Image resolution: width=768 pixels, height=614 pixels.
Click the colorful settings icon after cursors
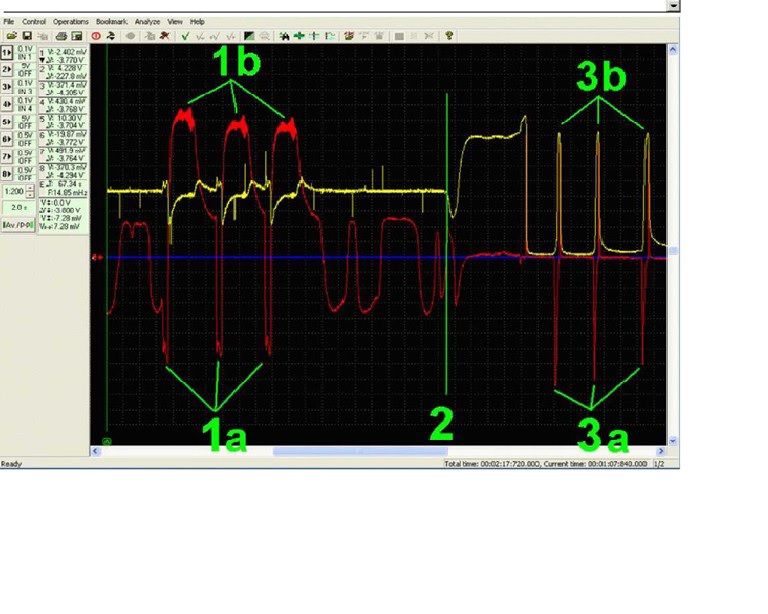349,36
